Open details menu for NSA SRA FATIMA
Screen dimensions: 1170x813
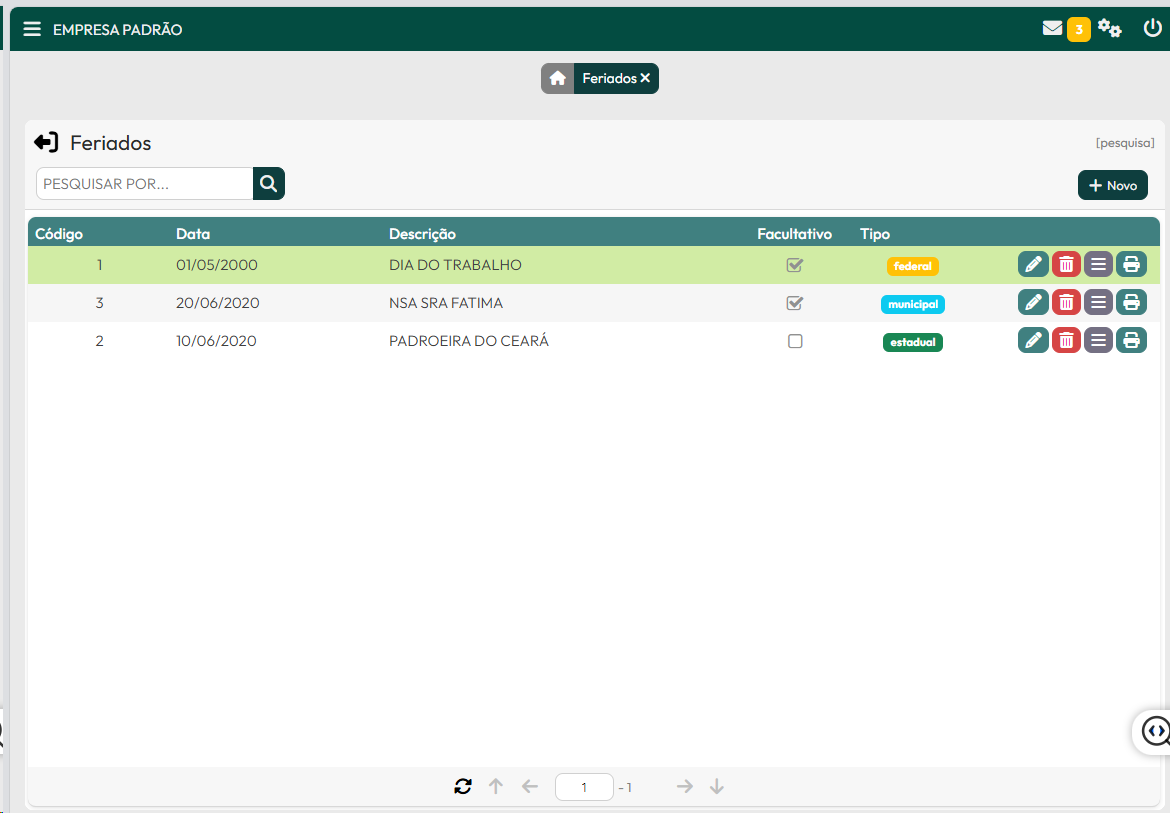1098,303
